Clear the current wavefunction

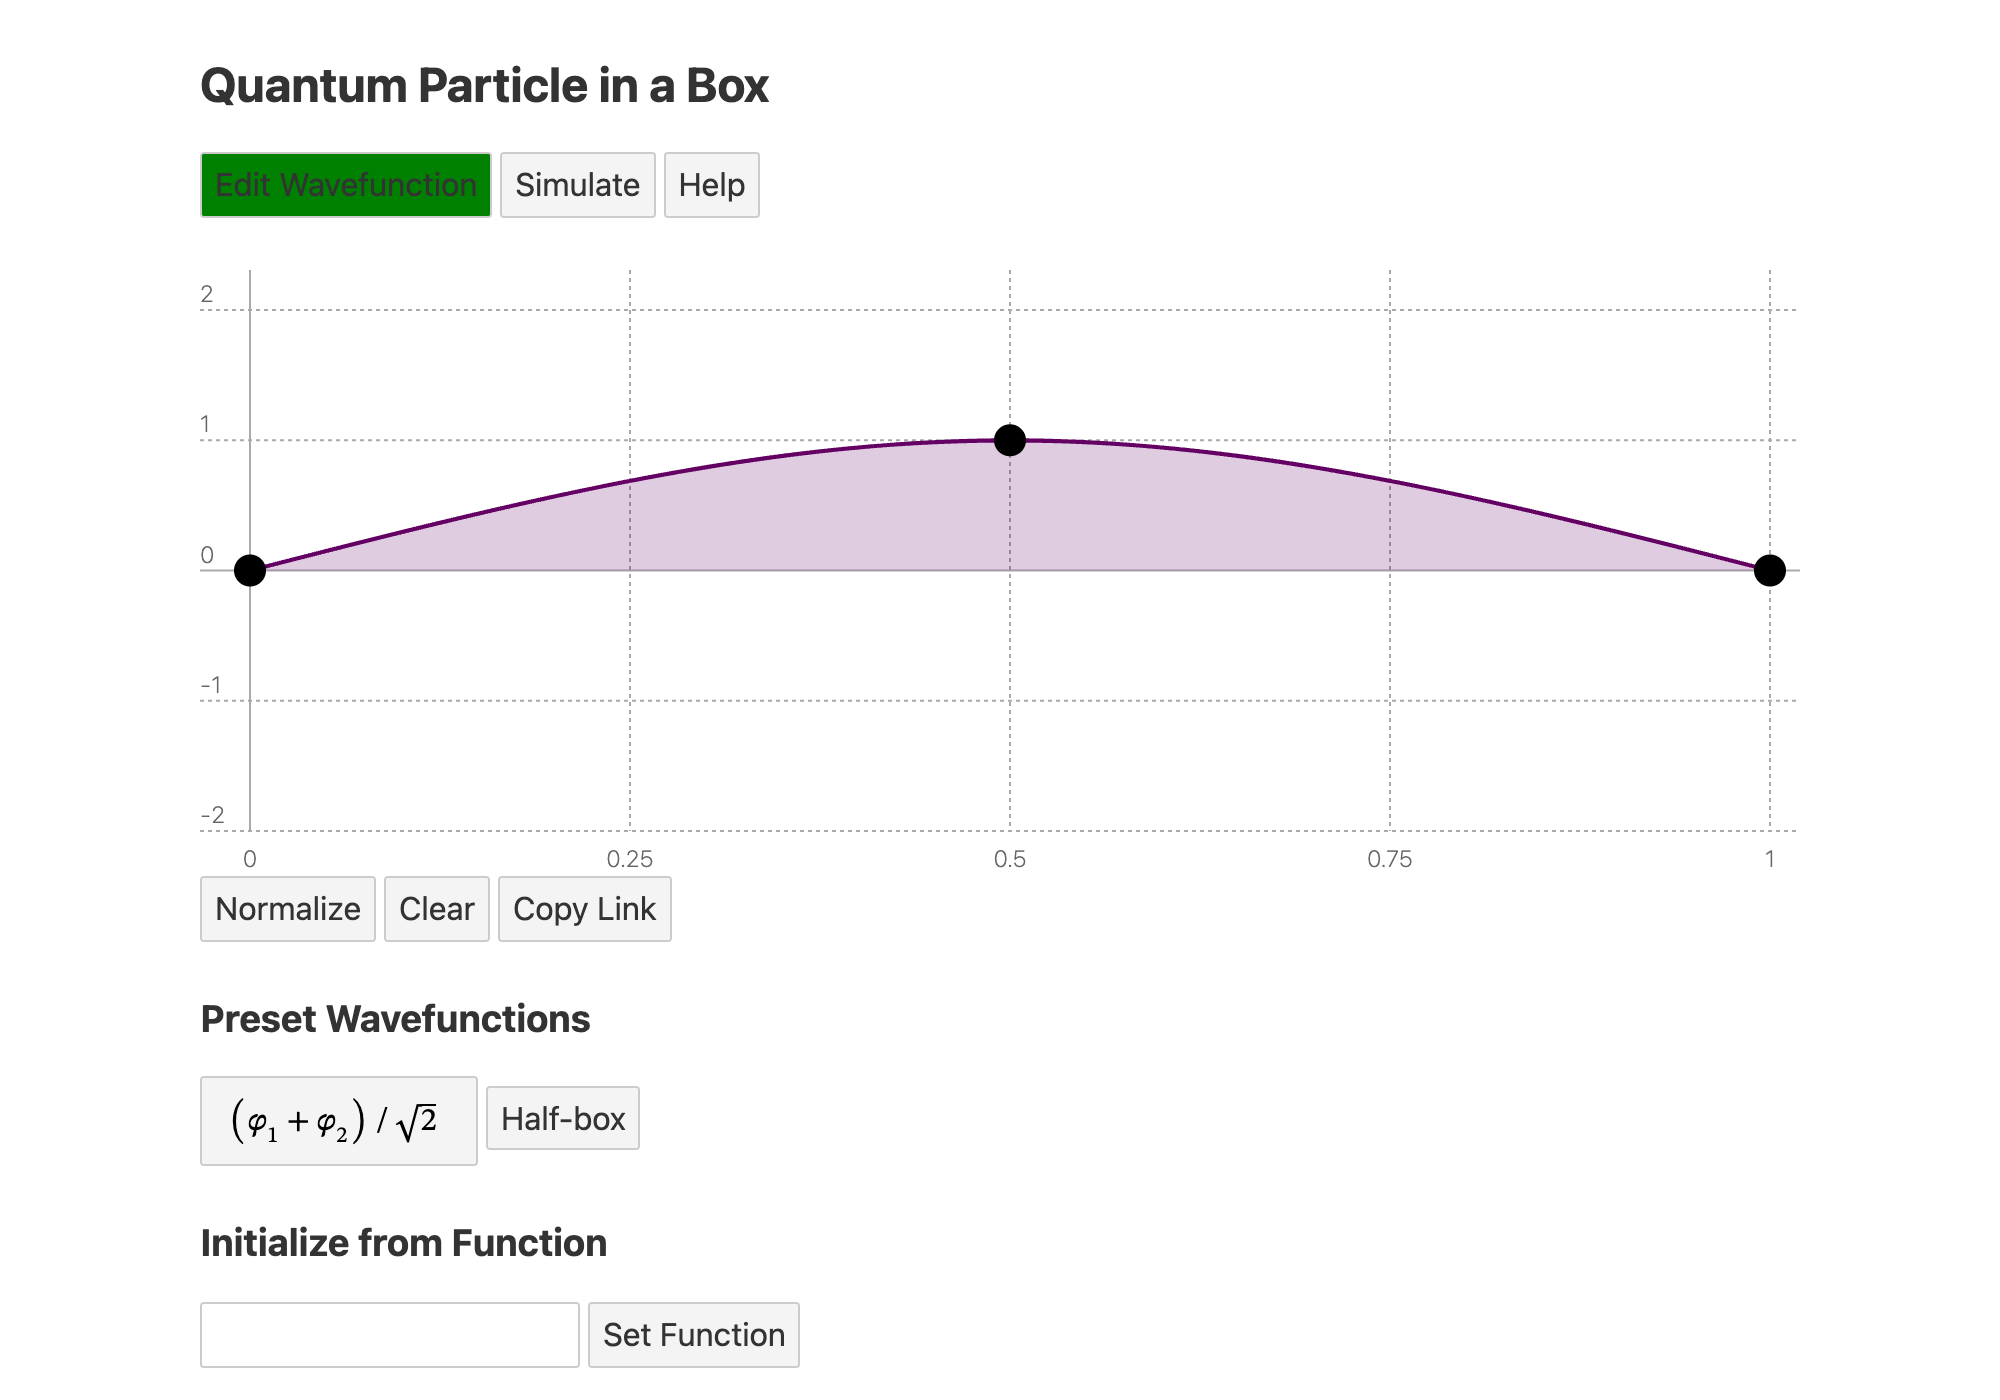436,909
